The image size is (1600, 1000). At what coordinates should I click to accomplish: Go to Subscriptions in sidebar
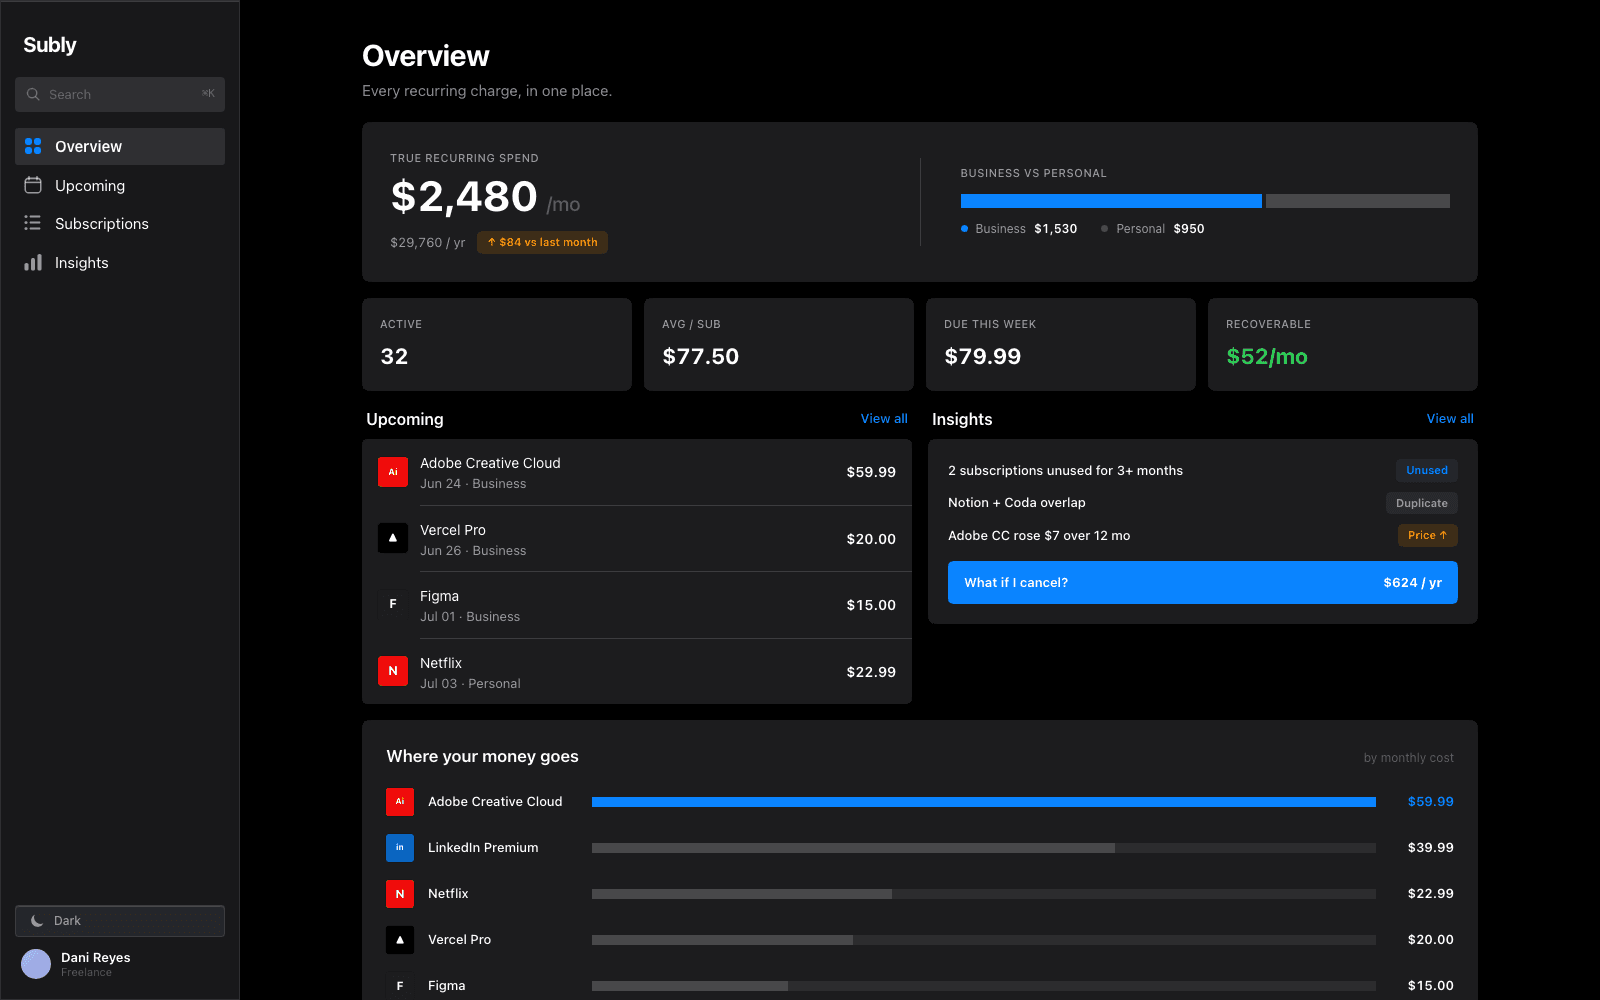coord(120,223)
